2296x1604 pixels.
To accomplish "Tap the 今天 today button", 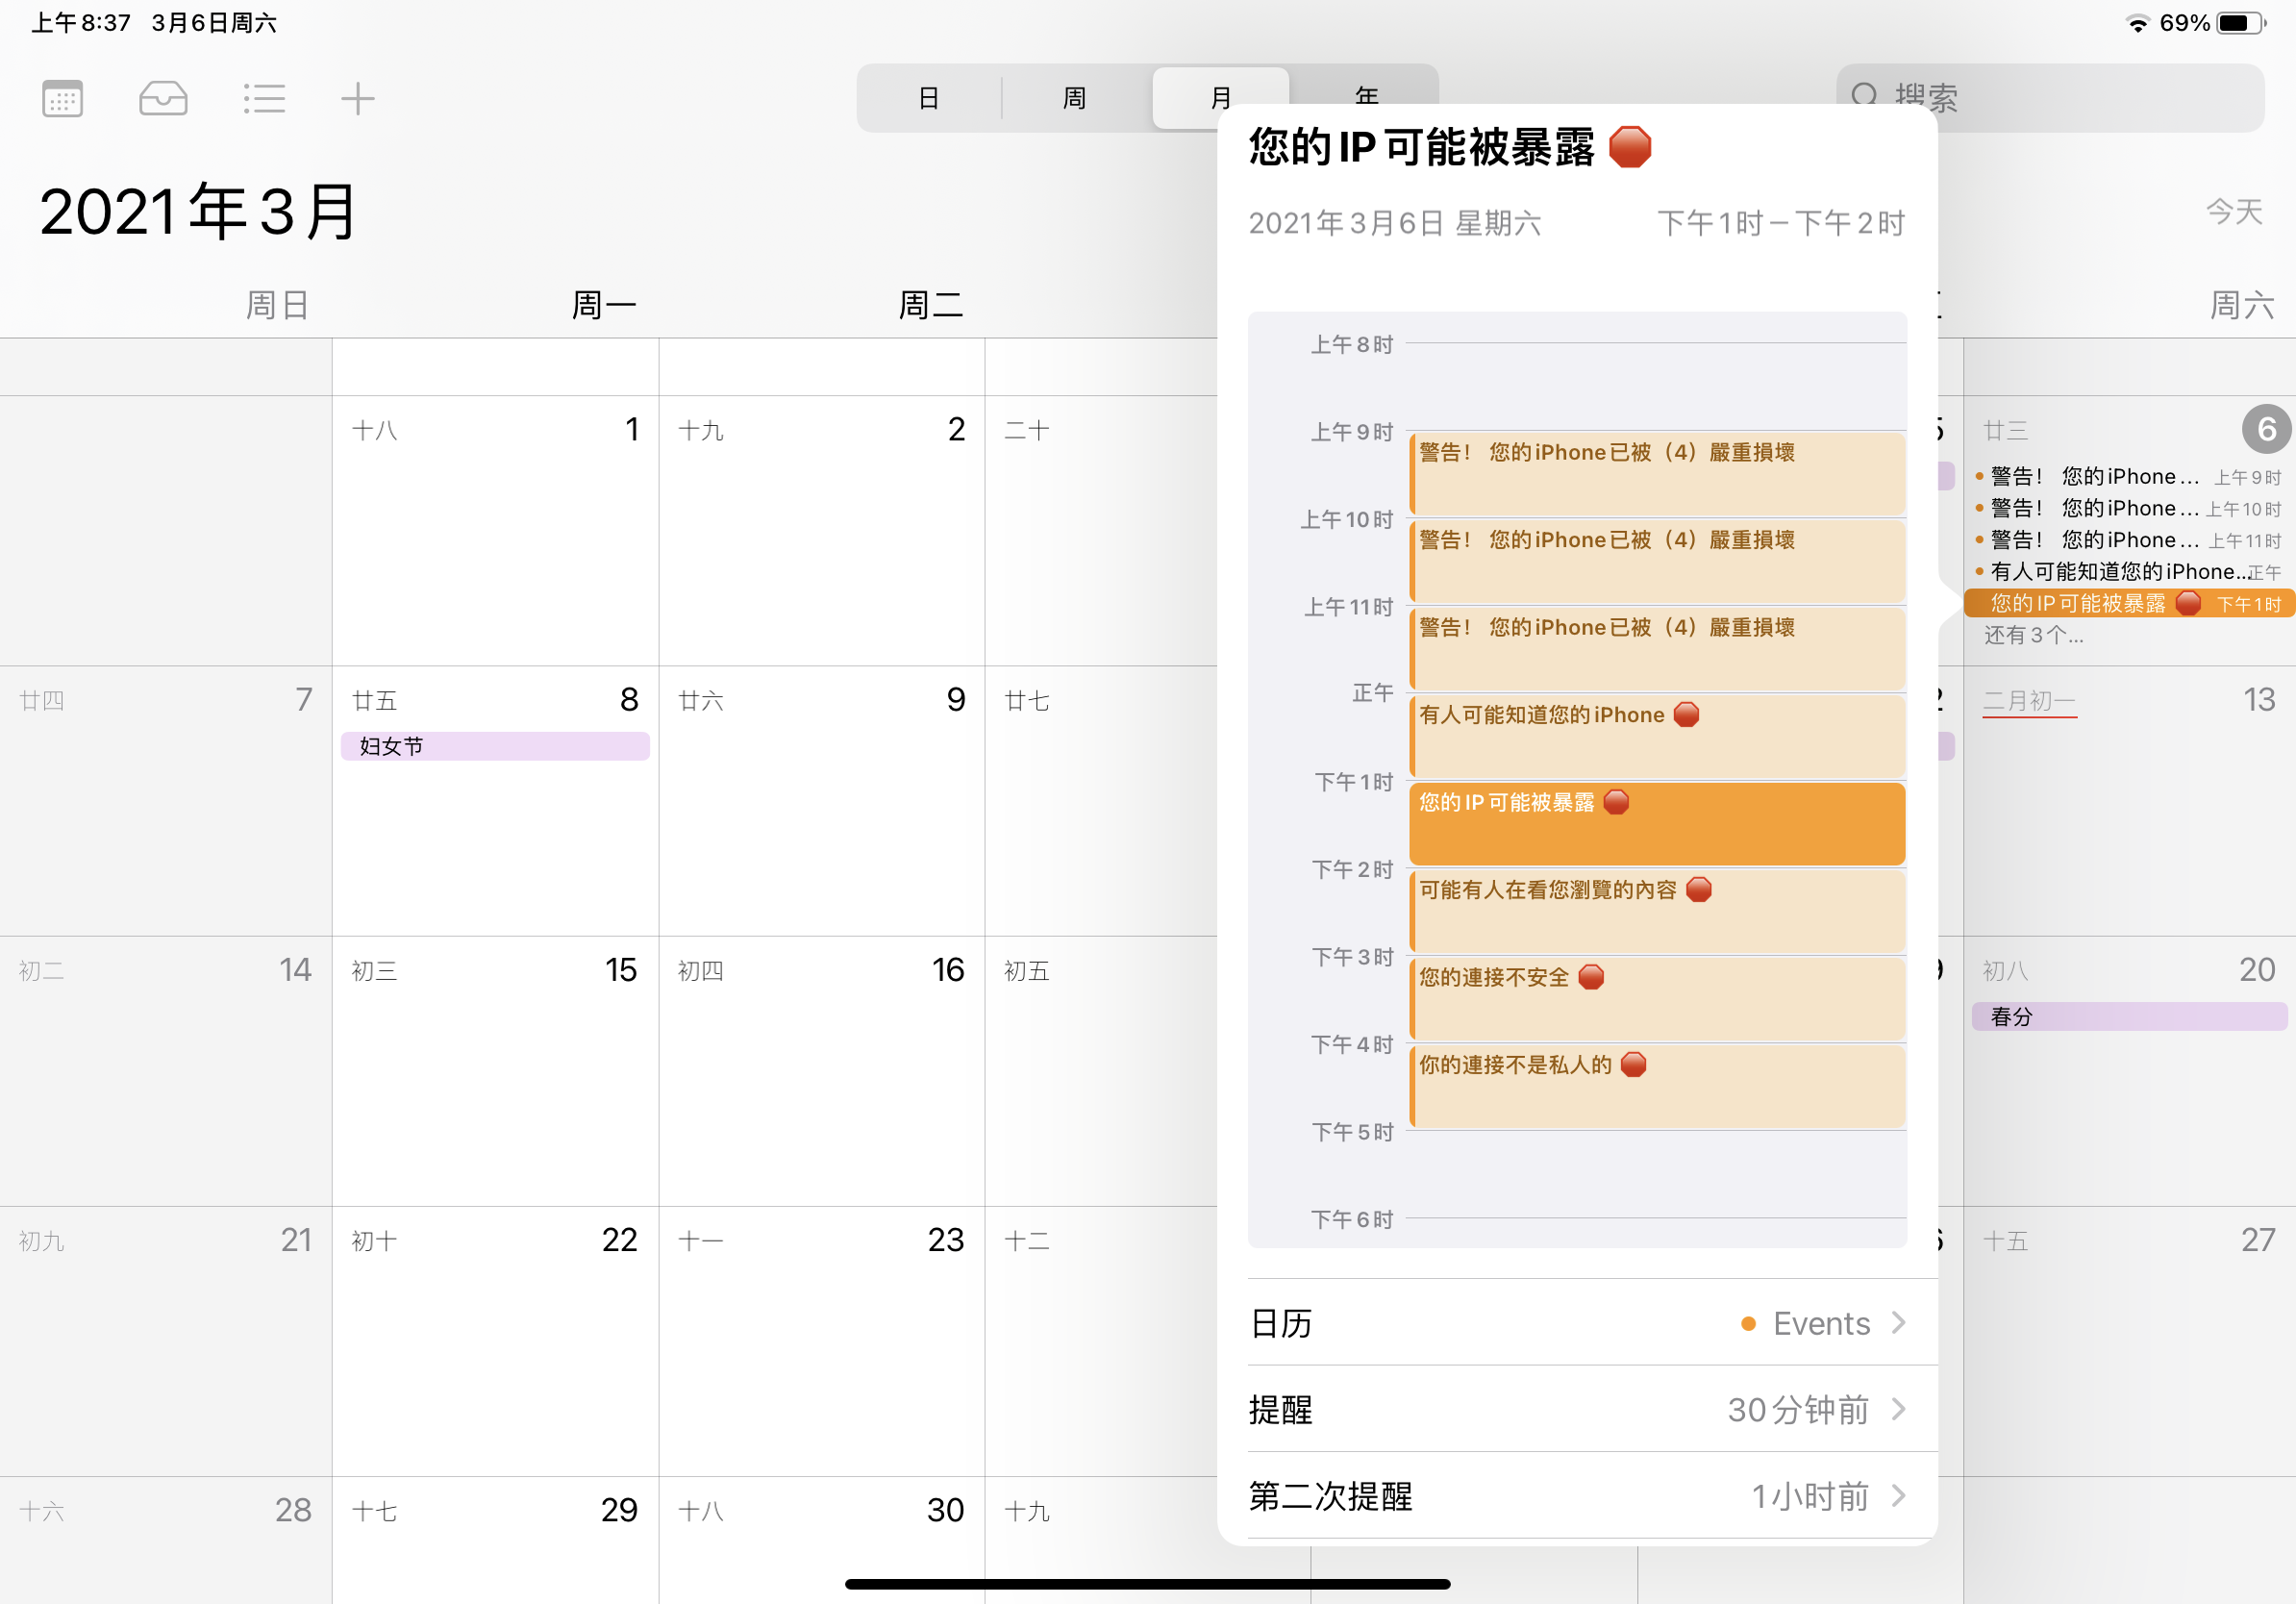I will pos(2233,211).
